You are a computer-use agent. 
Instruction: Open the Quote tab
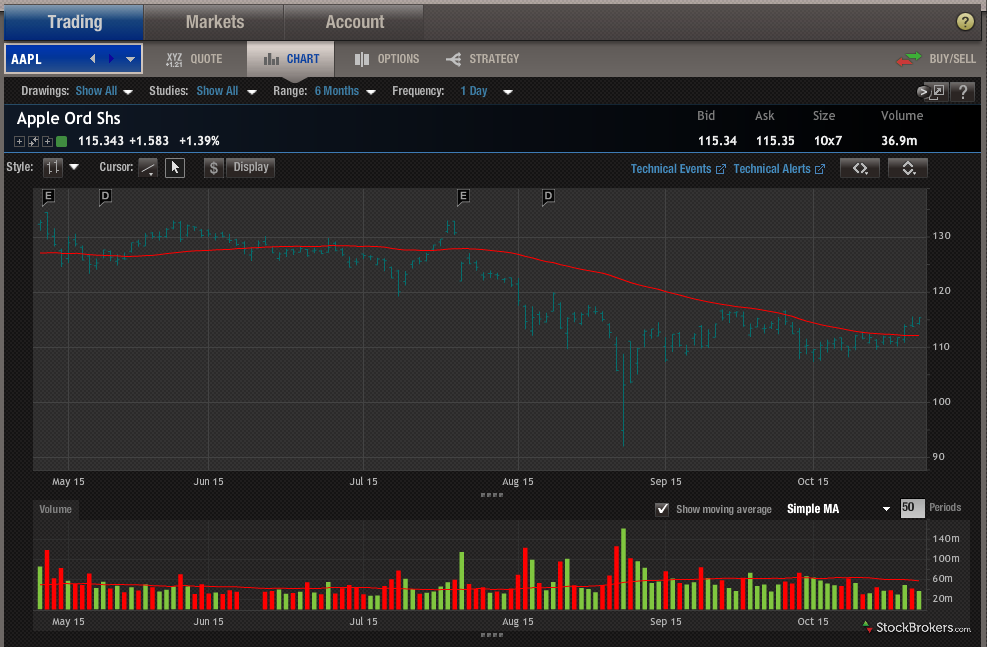194,59
